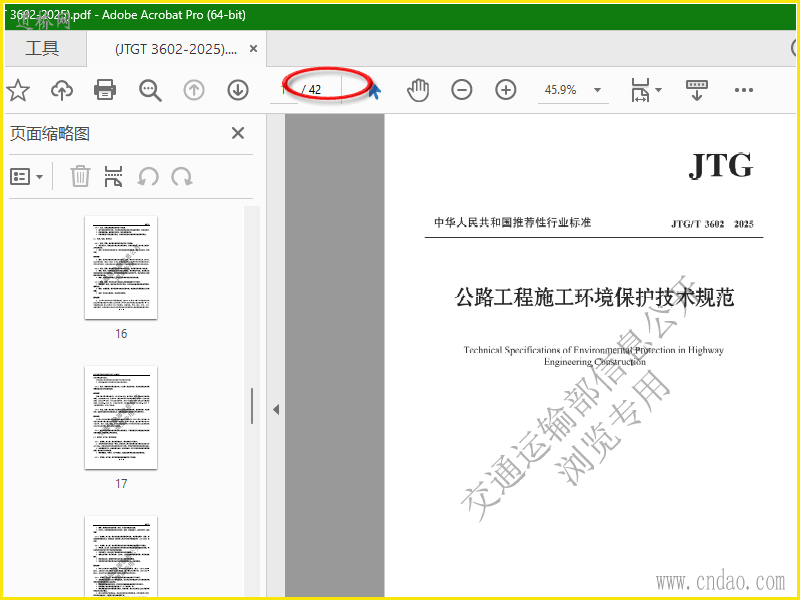Click the fit page width icon
Image resolution: width=800 pixels, height=600 pixels.
pos(641,90)
